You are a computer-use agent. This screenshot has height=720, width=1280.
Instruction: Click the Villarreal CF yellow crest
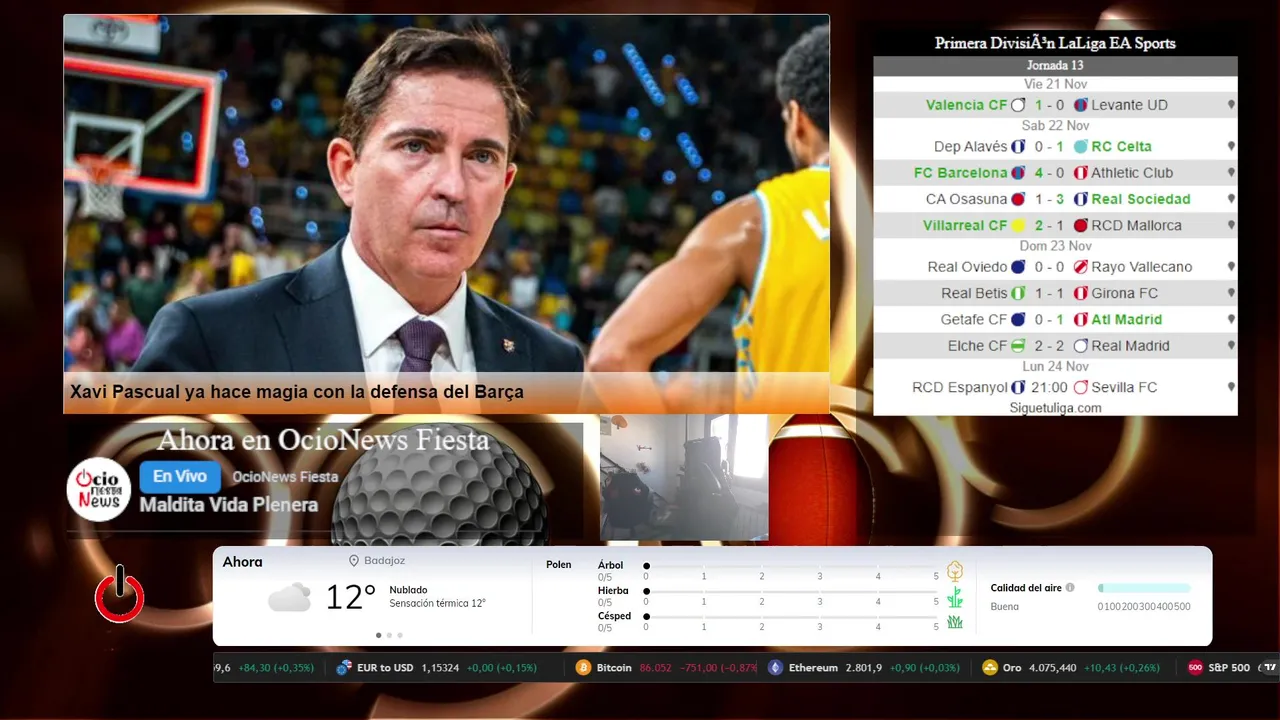click(x=1019, y=226)
